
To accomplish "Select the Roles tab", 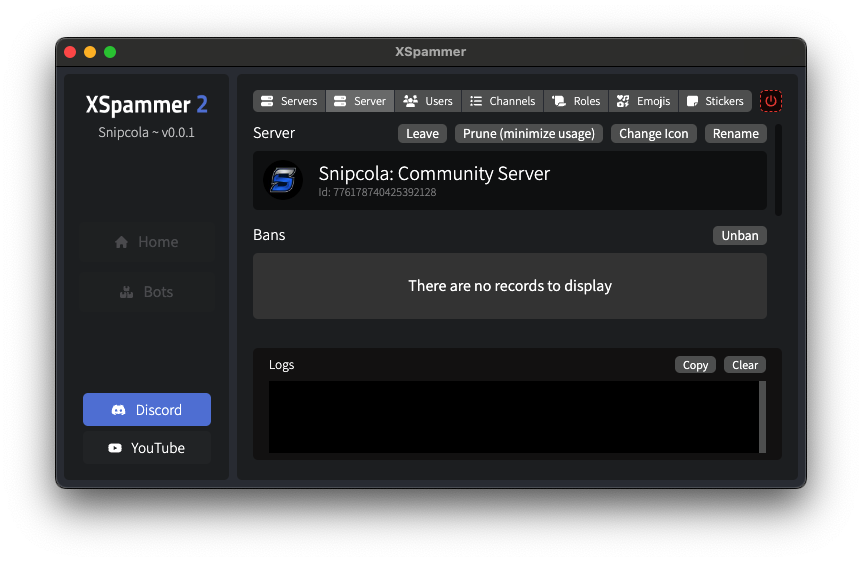I will pyautogui.click(x=576, y=101).
